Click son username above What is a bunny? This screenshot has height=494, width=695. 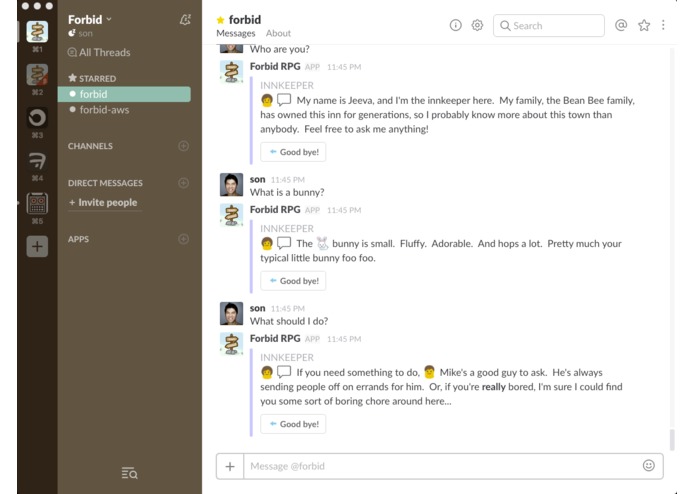point(258,179)
